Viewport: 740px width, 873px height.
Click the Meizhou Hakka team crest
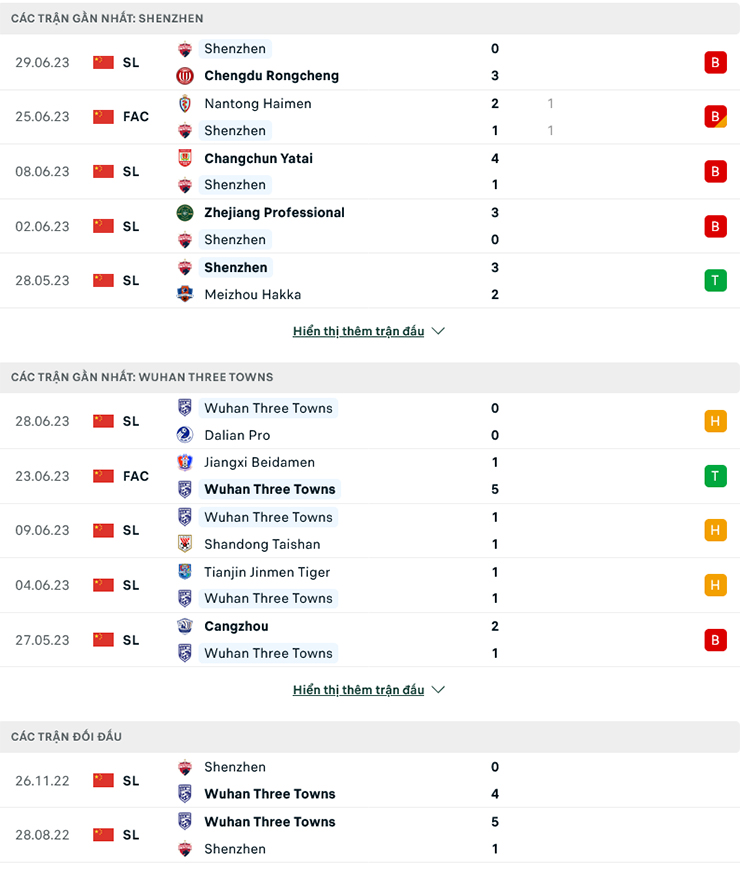185,294
